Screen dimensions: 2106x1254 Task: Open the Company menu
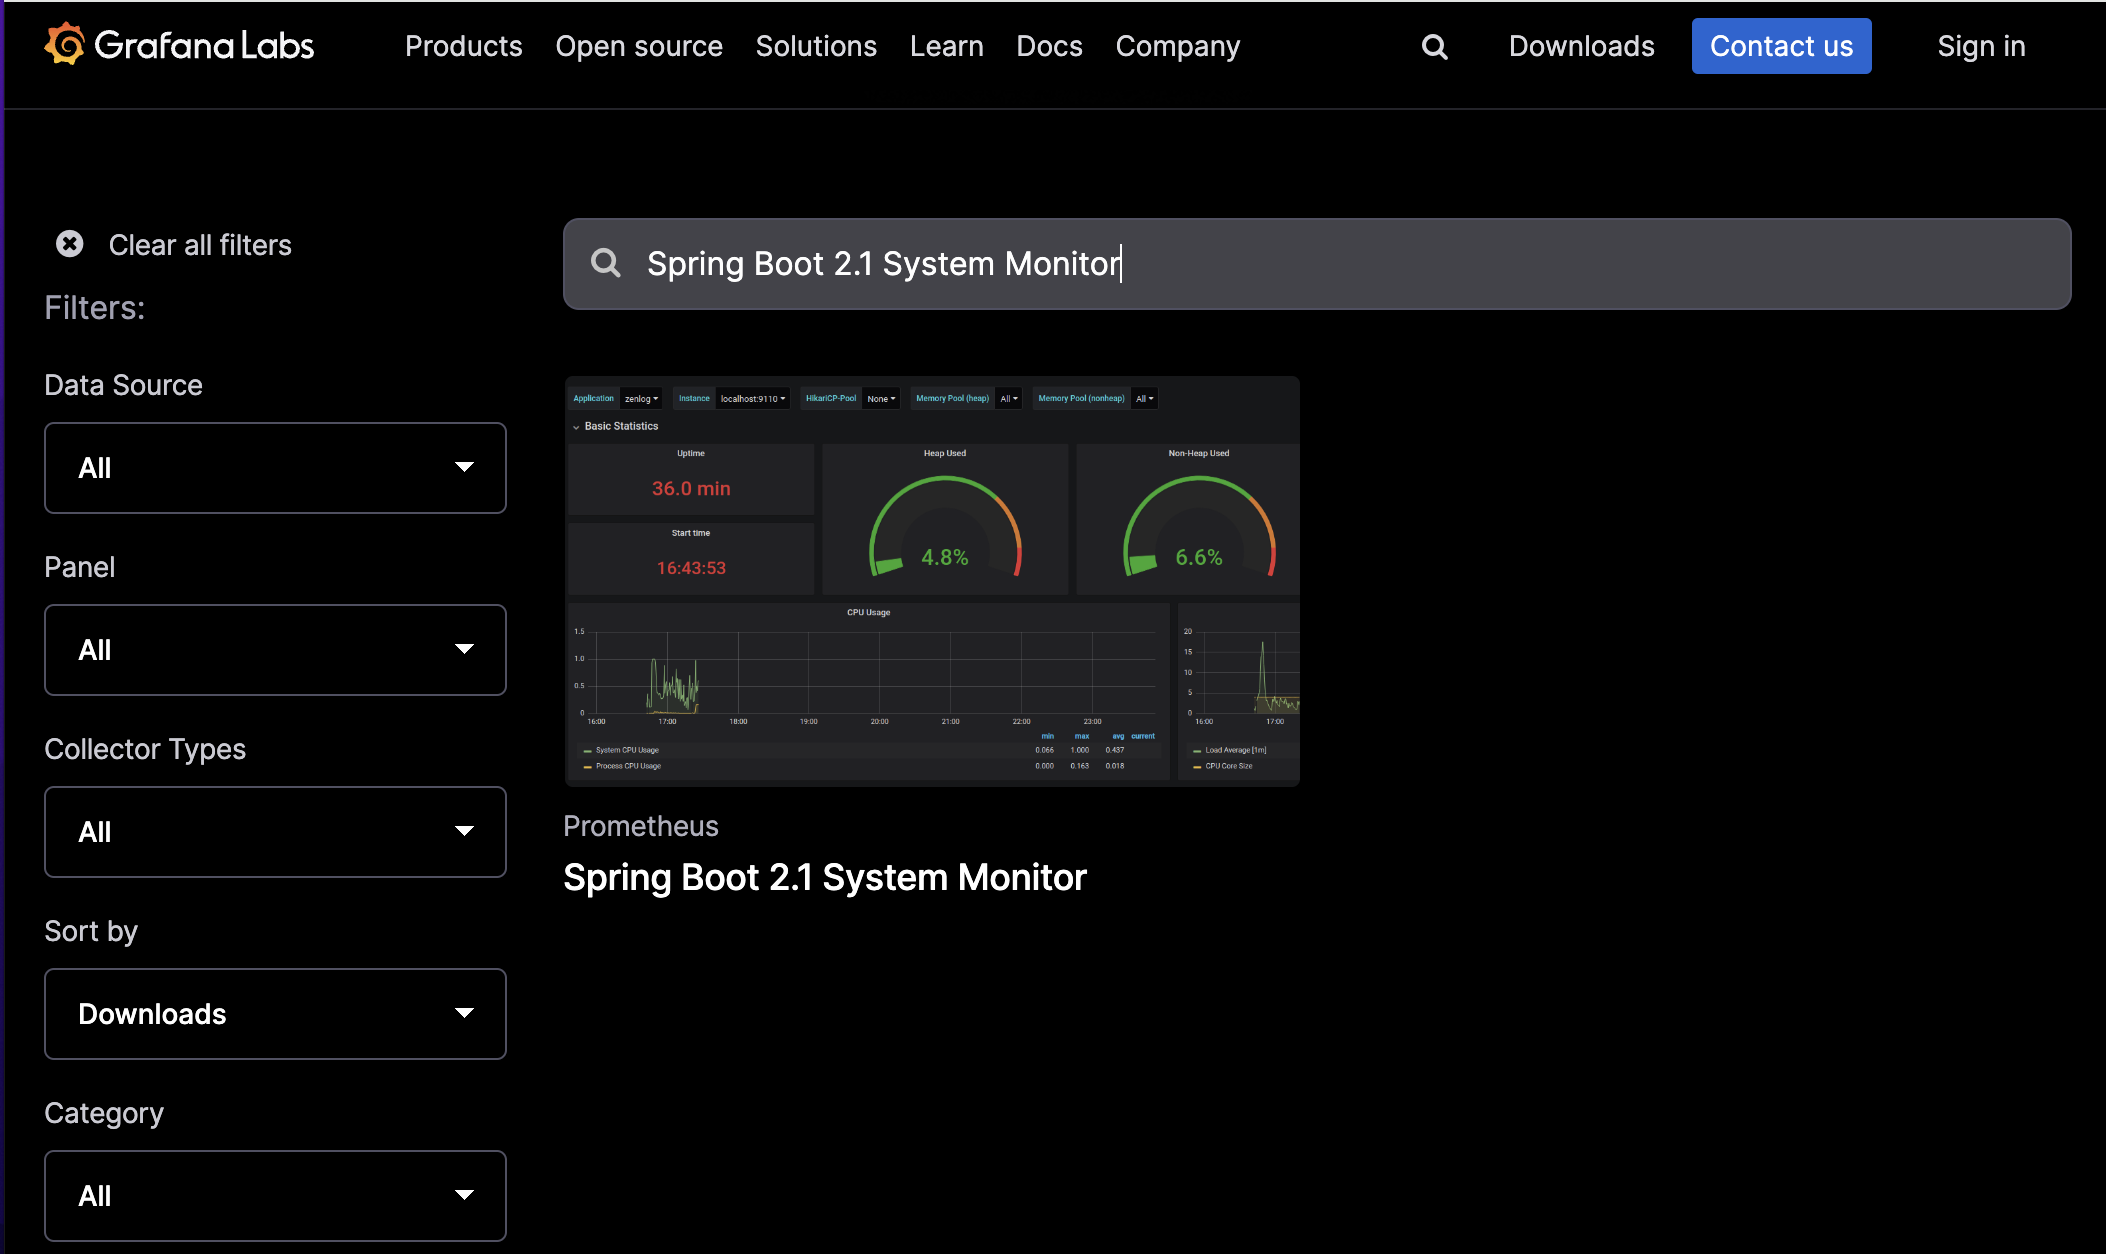1177,46
